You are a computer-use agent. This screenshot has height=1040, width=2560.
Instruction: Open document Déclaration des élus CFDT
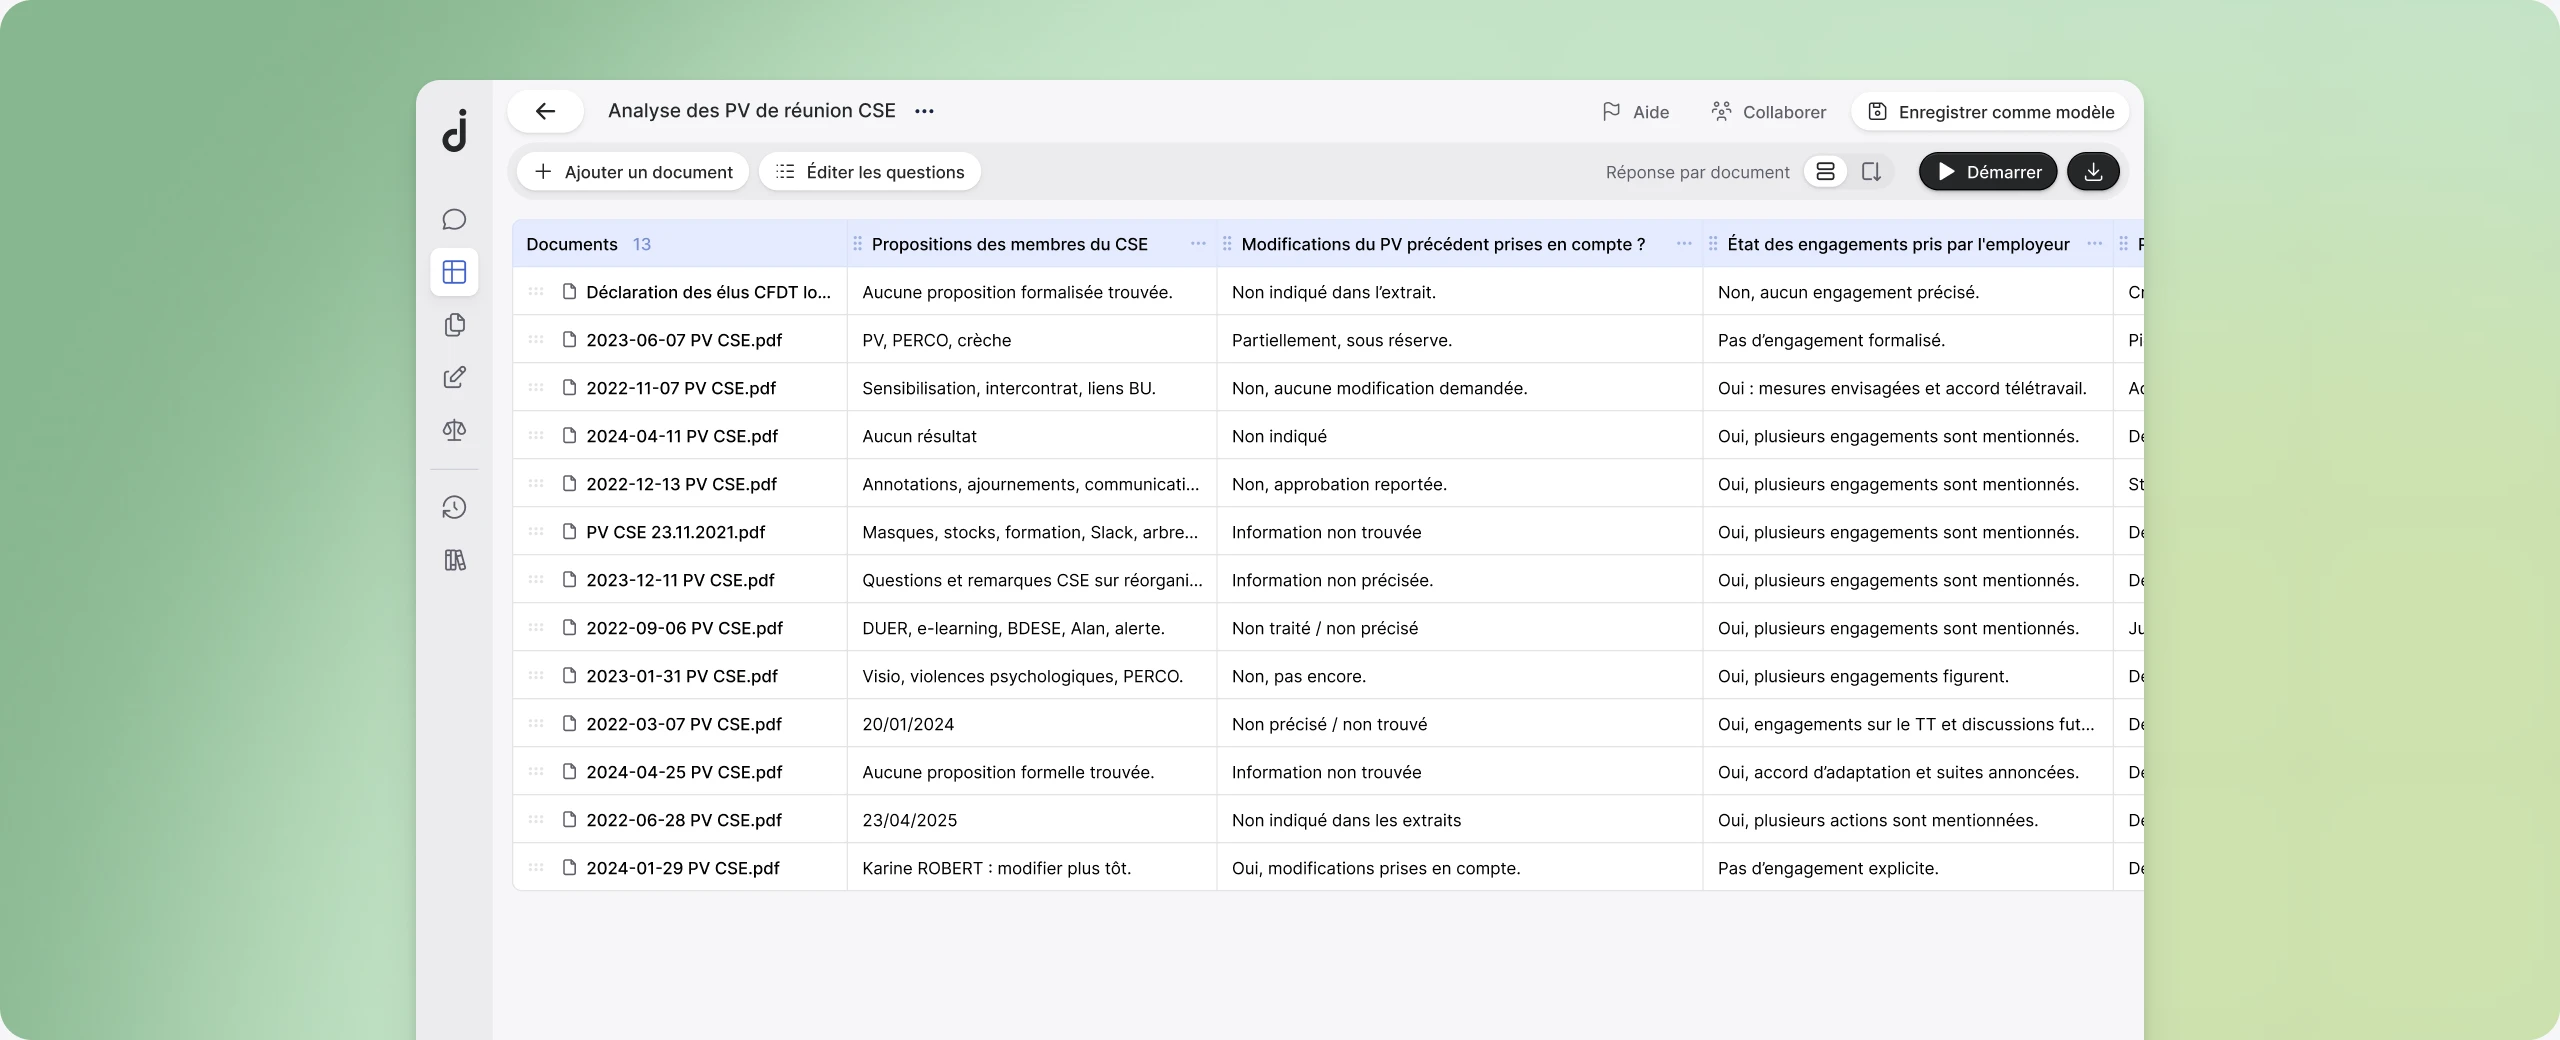pyautogui.click(x=708, y=292)
